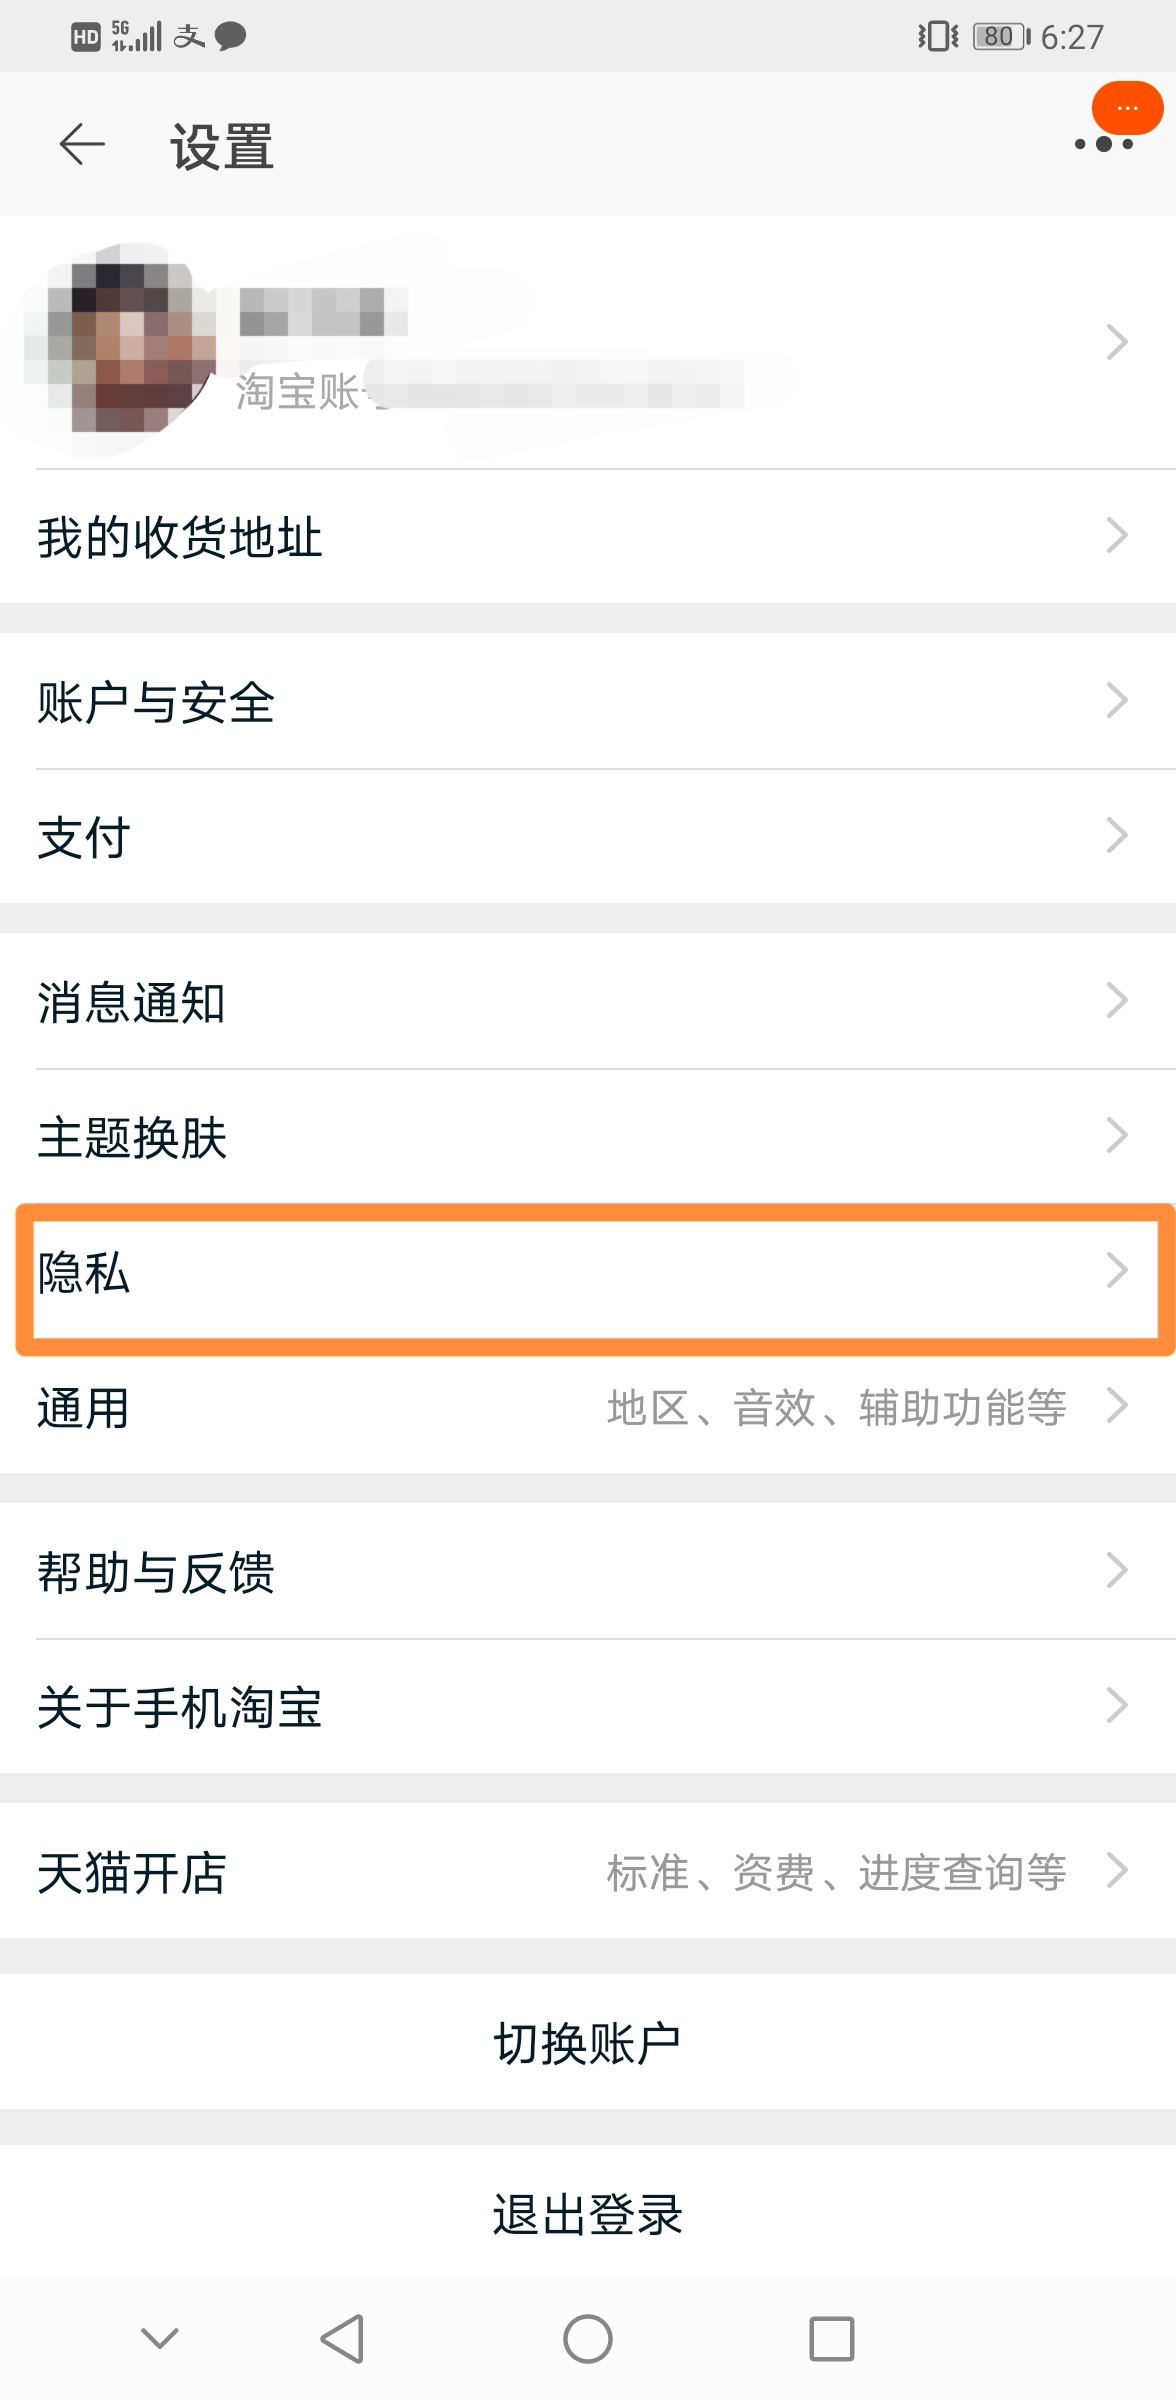This screenshot has width=1176, height=2400.
Task: Open the three-dot more options menu
Action: click(1103, 145)
